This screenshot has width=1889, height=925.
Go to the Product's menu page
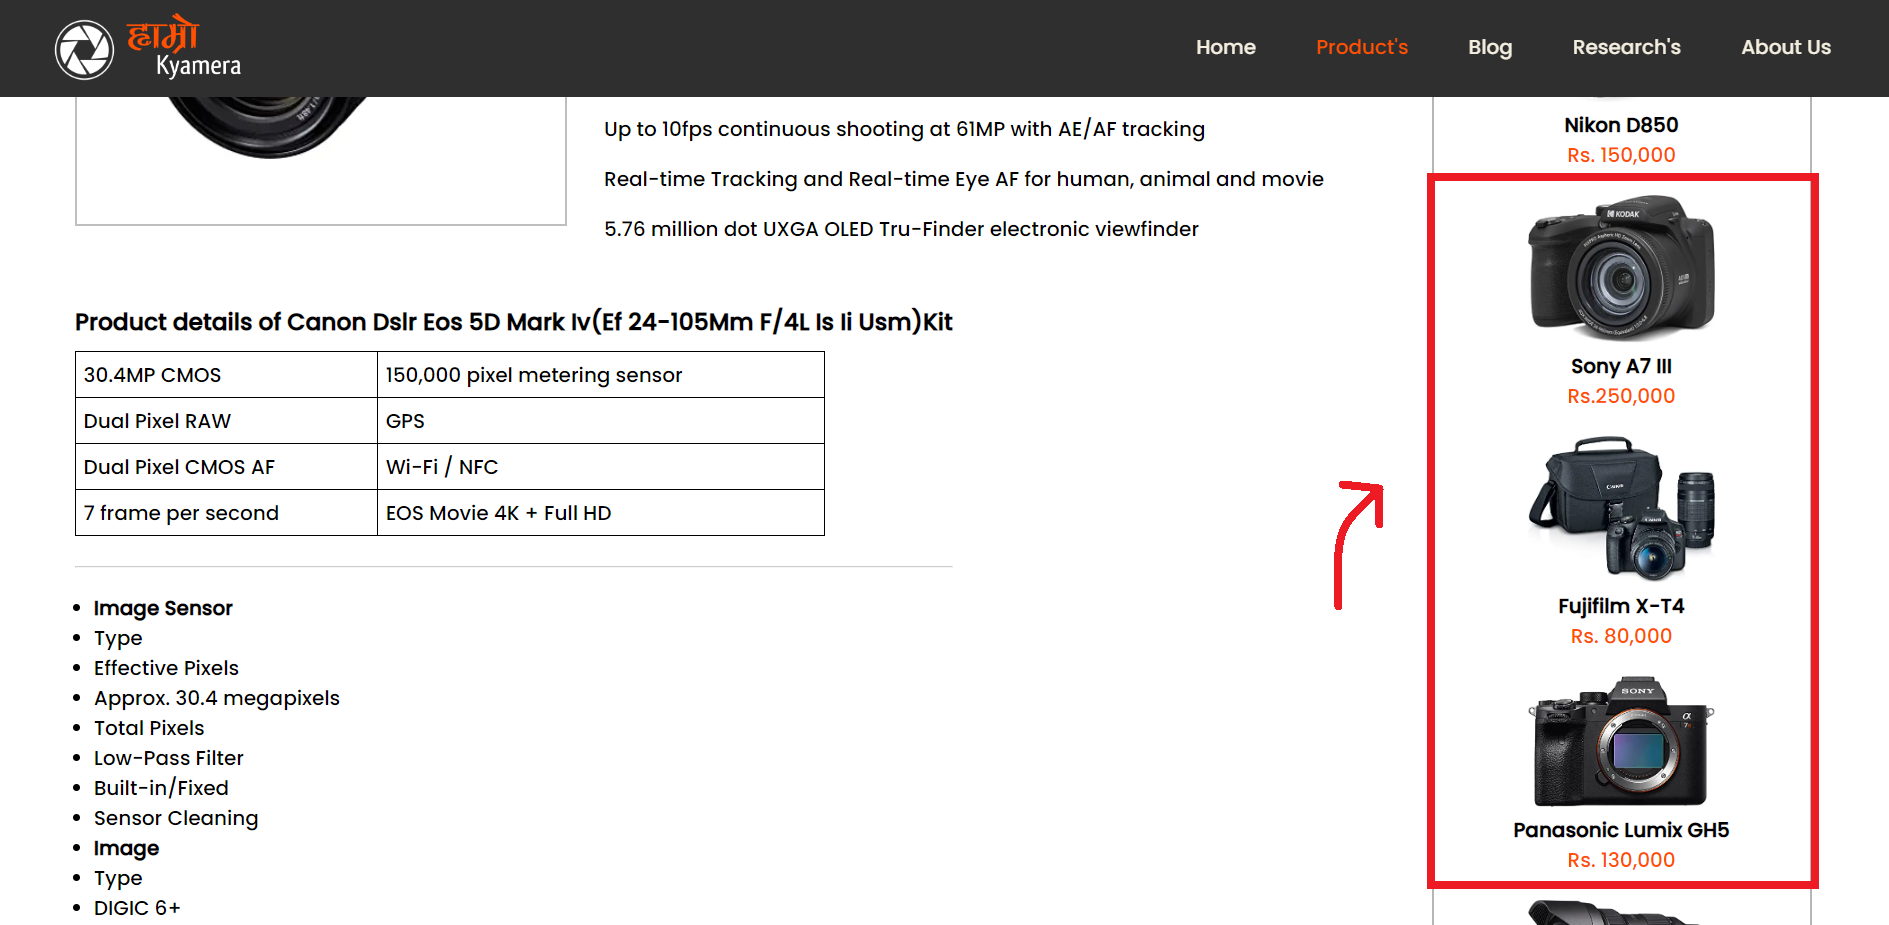point(1361,47)
